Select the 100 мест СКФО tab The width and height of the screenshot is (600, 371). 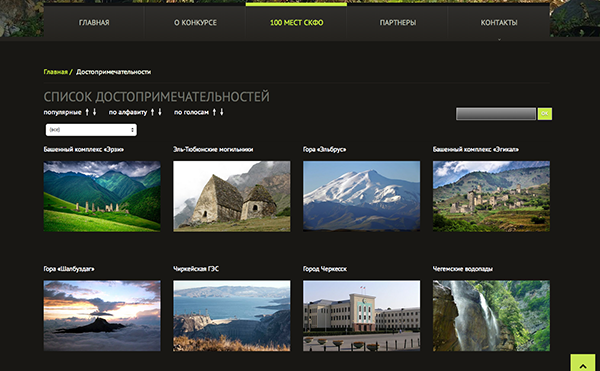[x=297, y=23]
